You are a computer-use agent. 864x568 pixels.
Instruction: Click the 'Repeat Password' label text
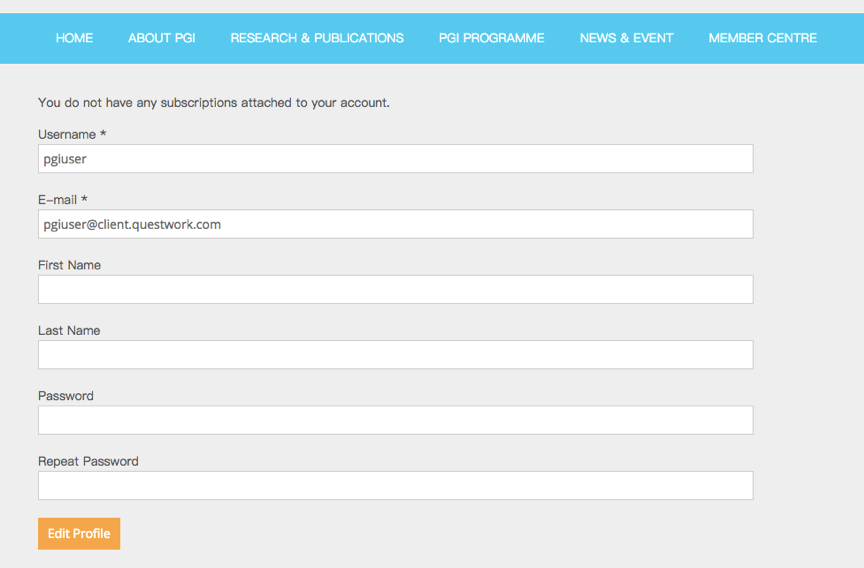coord(88,461)
